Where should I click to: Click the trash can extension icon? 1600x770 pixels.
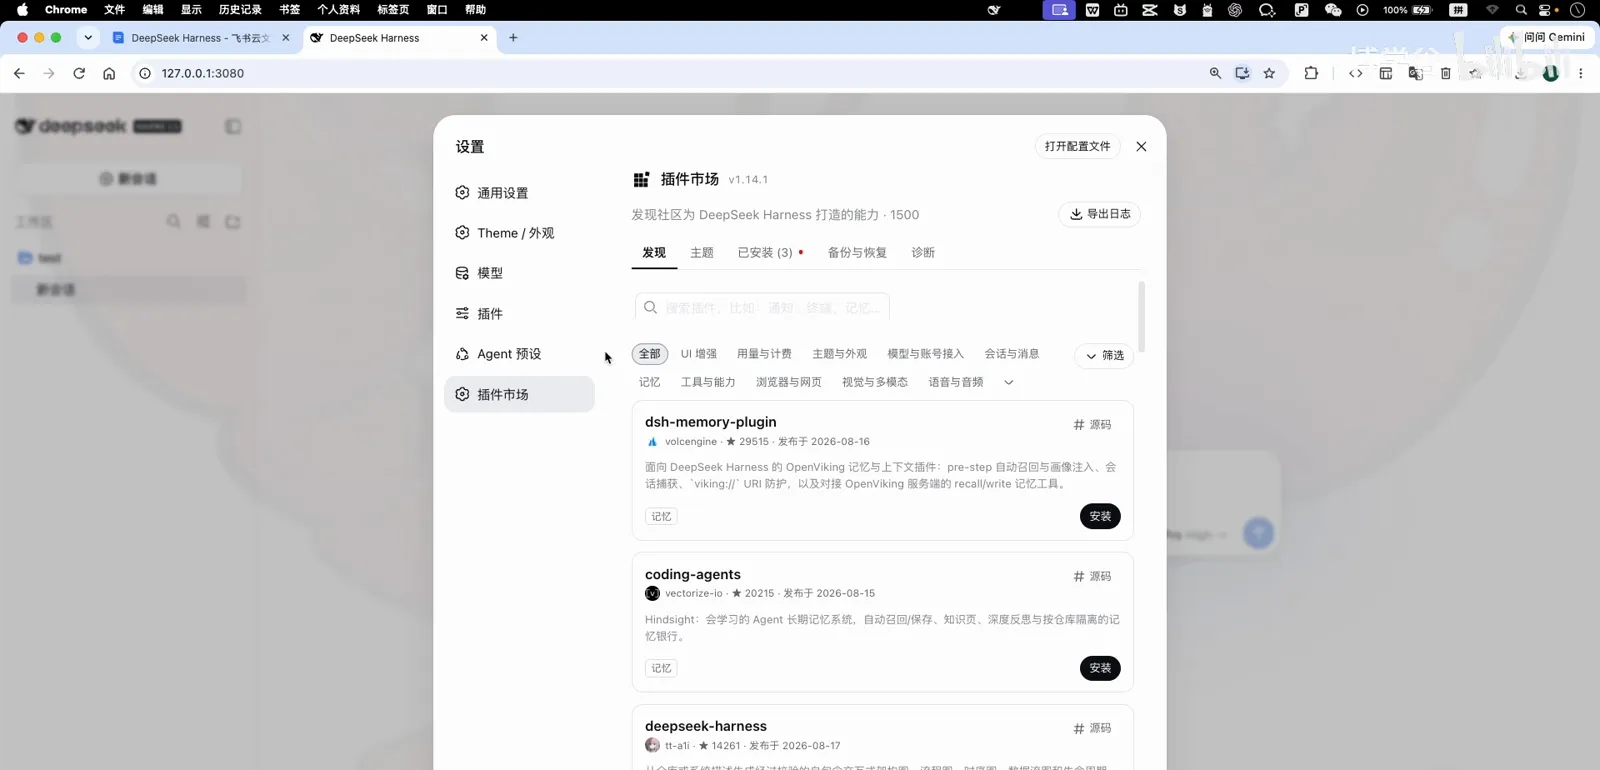(1446, 73)
